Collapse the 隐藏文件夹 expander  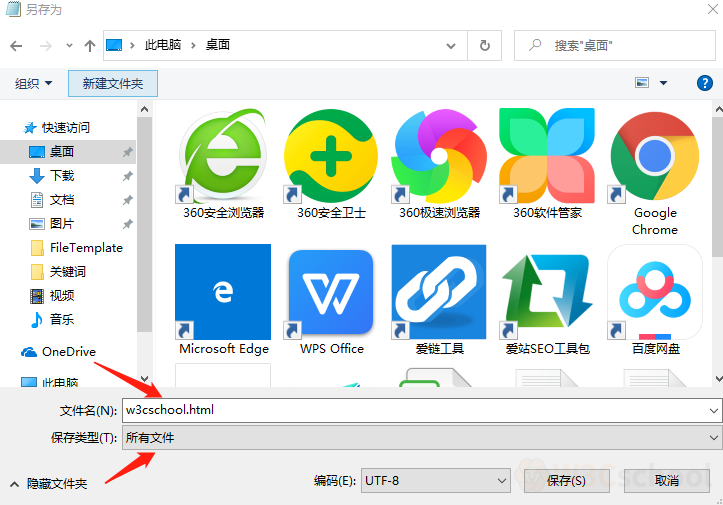point(48,484)
